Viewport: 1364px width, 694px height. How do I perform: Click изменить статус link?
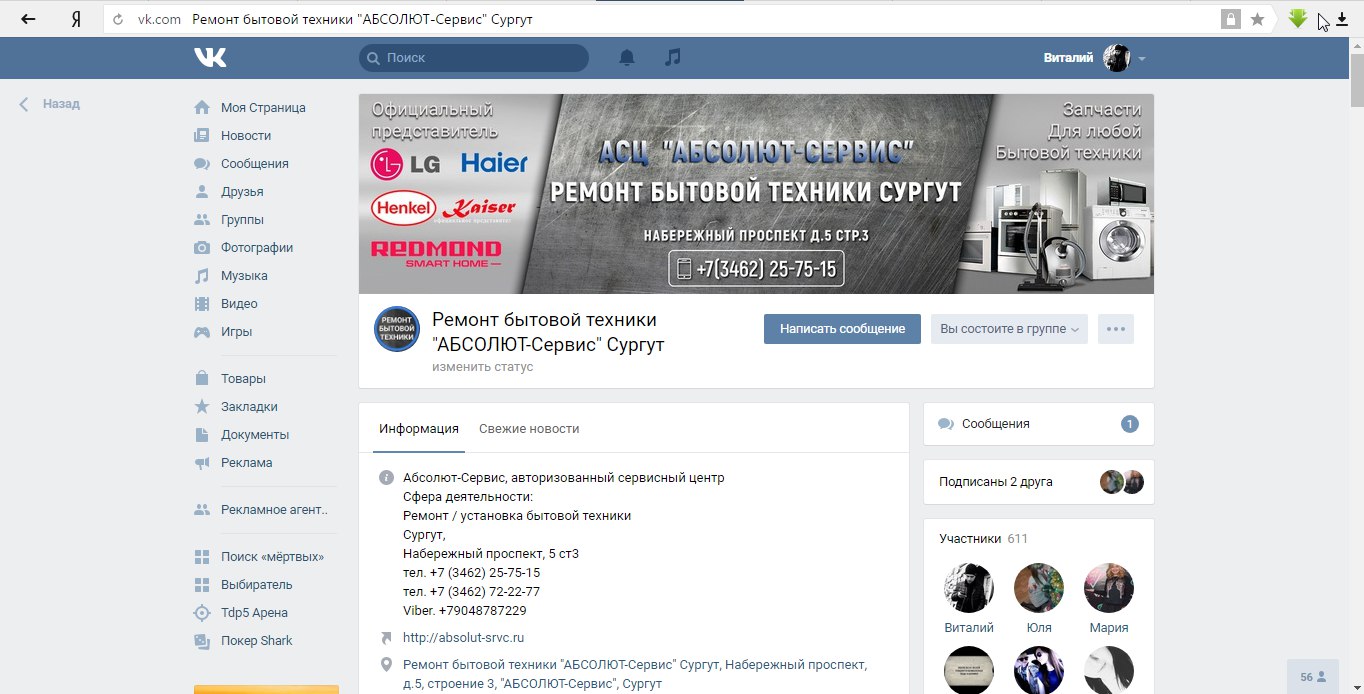483,367
